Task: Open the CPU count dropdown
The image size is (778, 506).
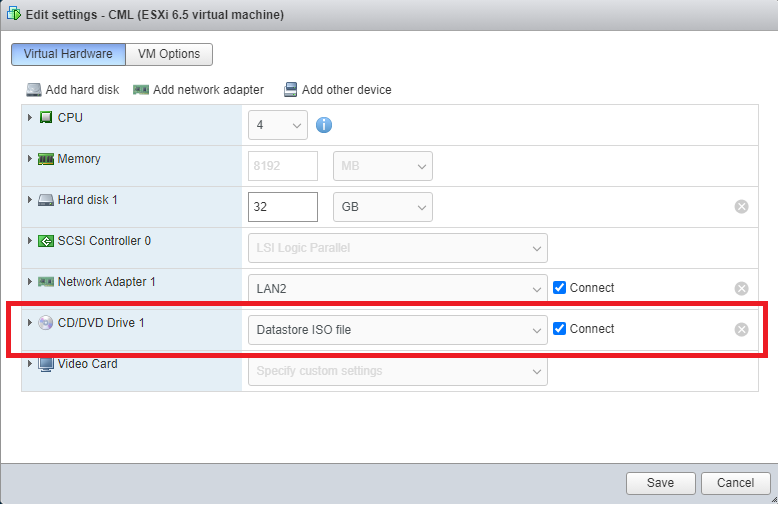Action: pos(278,125)
